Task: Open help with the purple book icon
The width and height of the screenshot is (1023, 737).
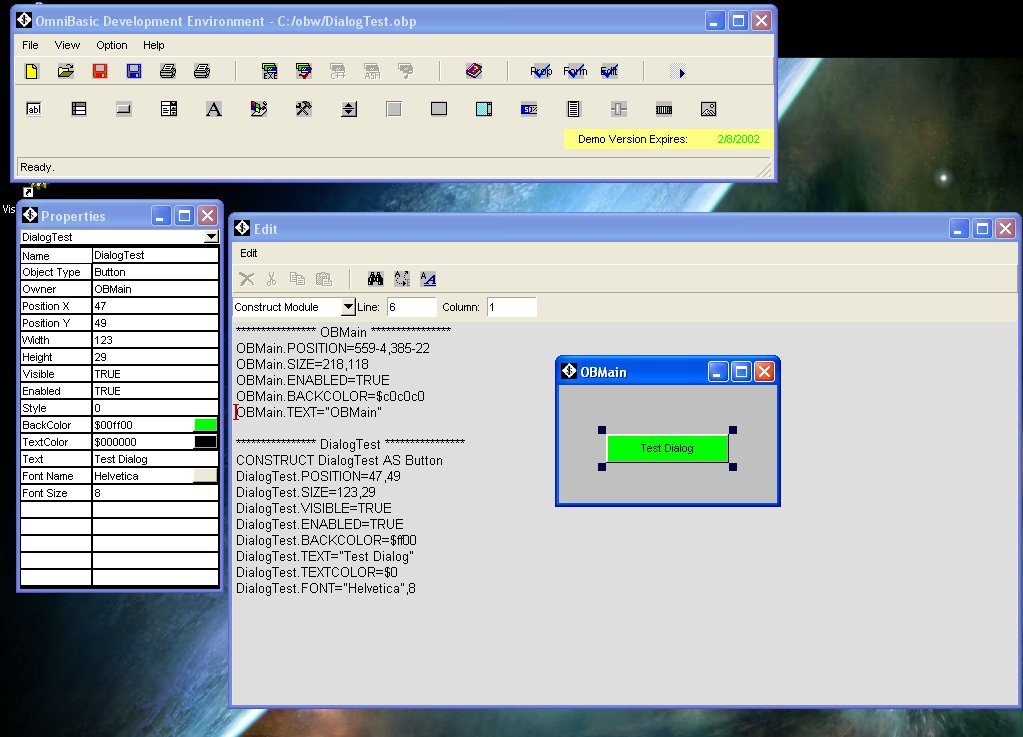Action: click(x=474, y=70)
